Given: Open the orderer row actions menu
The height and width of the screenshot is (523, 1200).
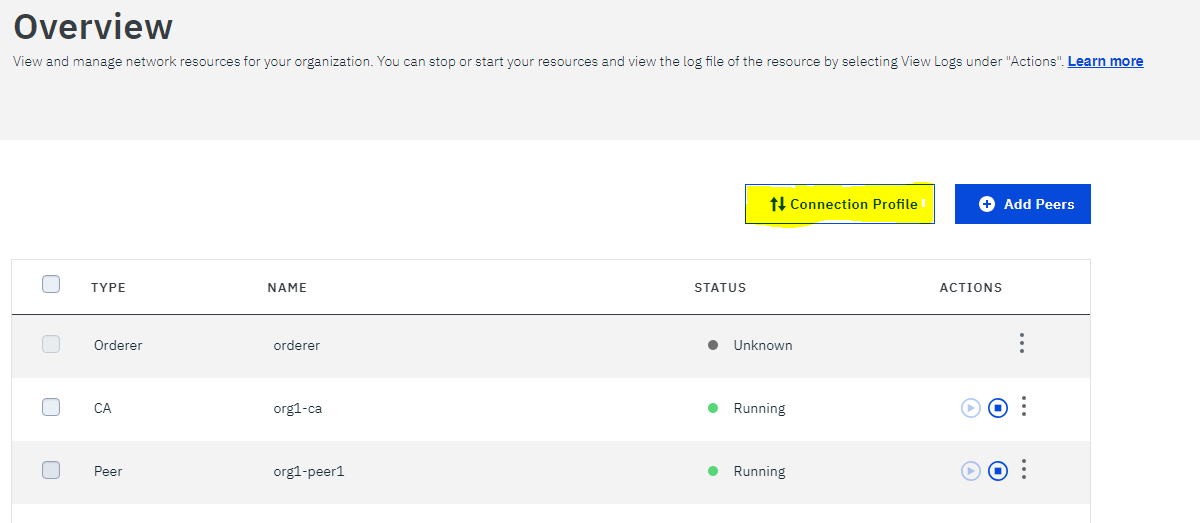Looking at the screenshot, I should click(1021, 344).
